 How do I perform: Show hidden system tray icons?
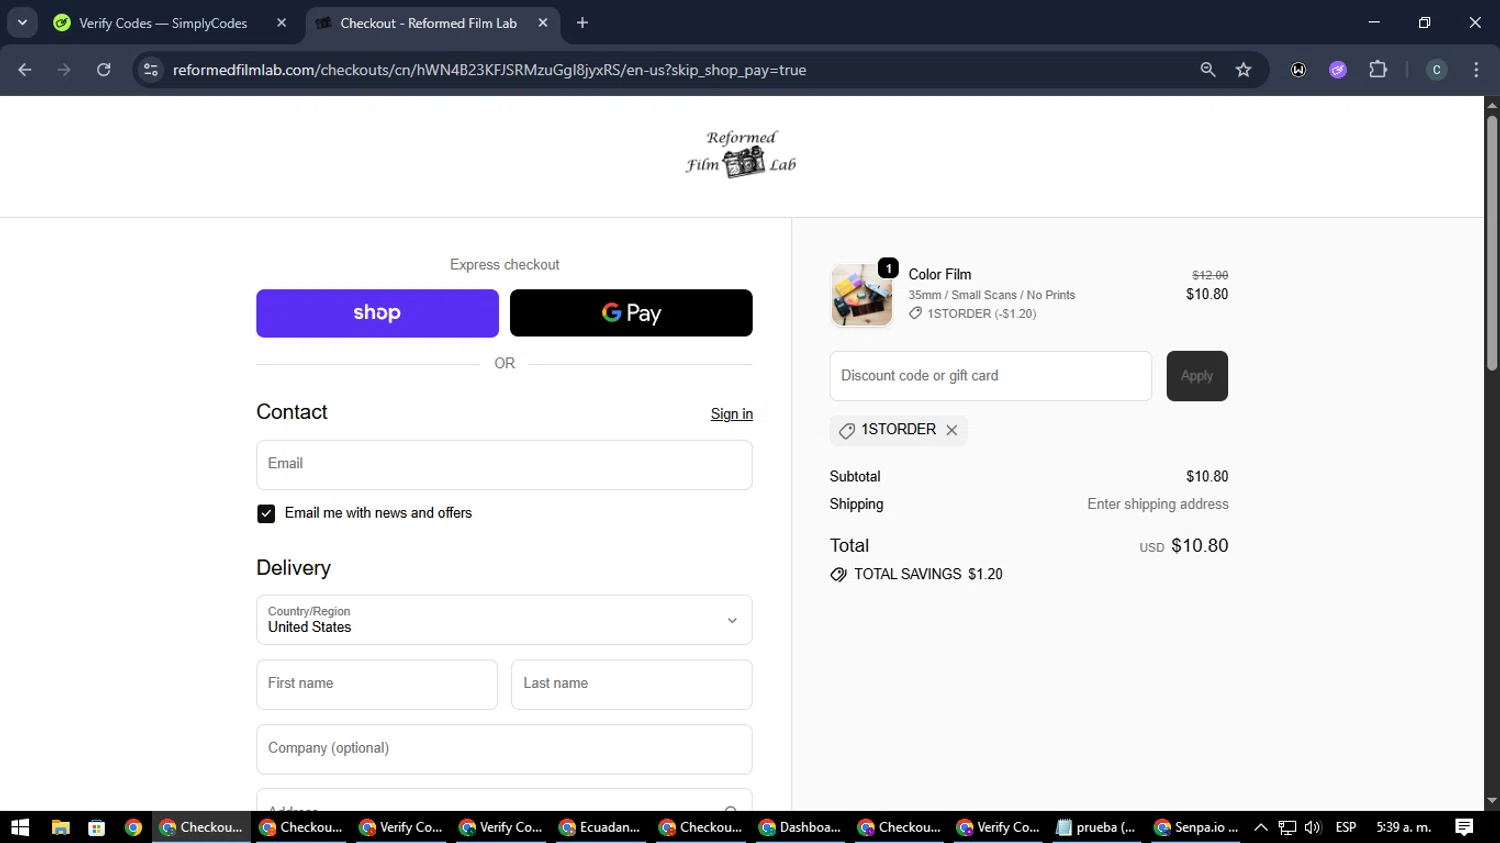point(1261,827)
